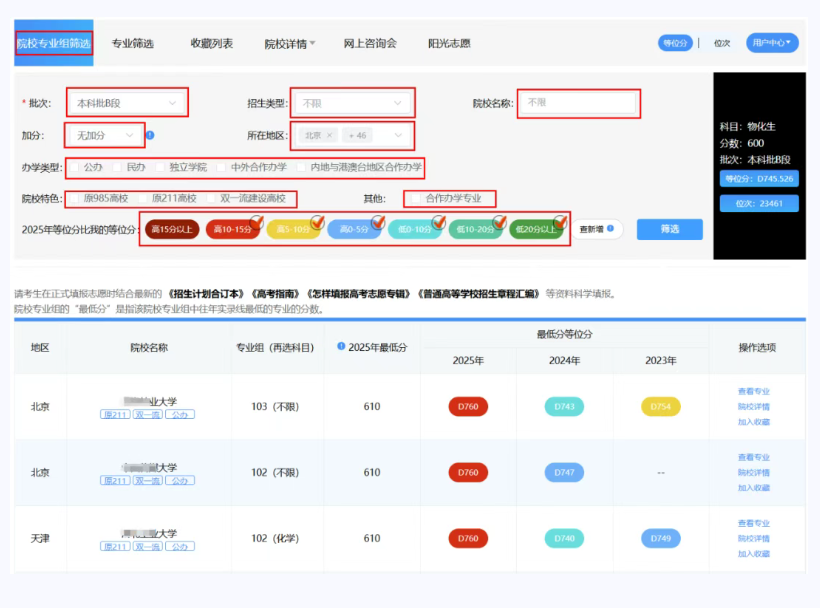Remove the 北京 tag in 所在地区
Screen dimensions: 820x608
tap(329, 135)
